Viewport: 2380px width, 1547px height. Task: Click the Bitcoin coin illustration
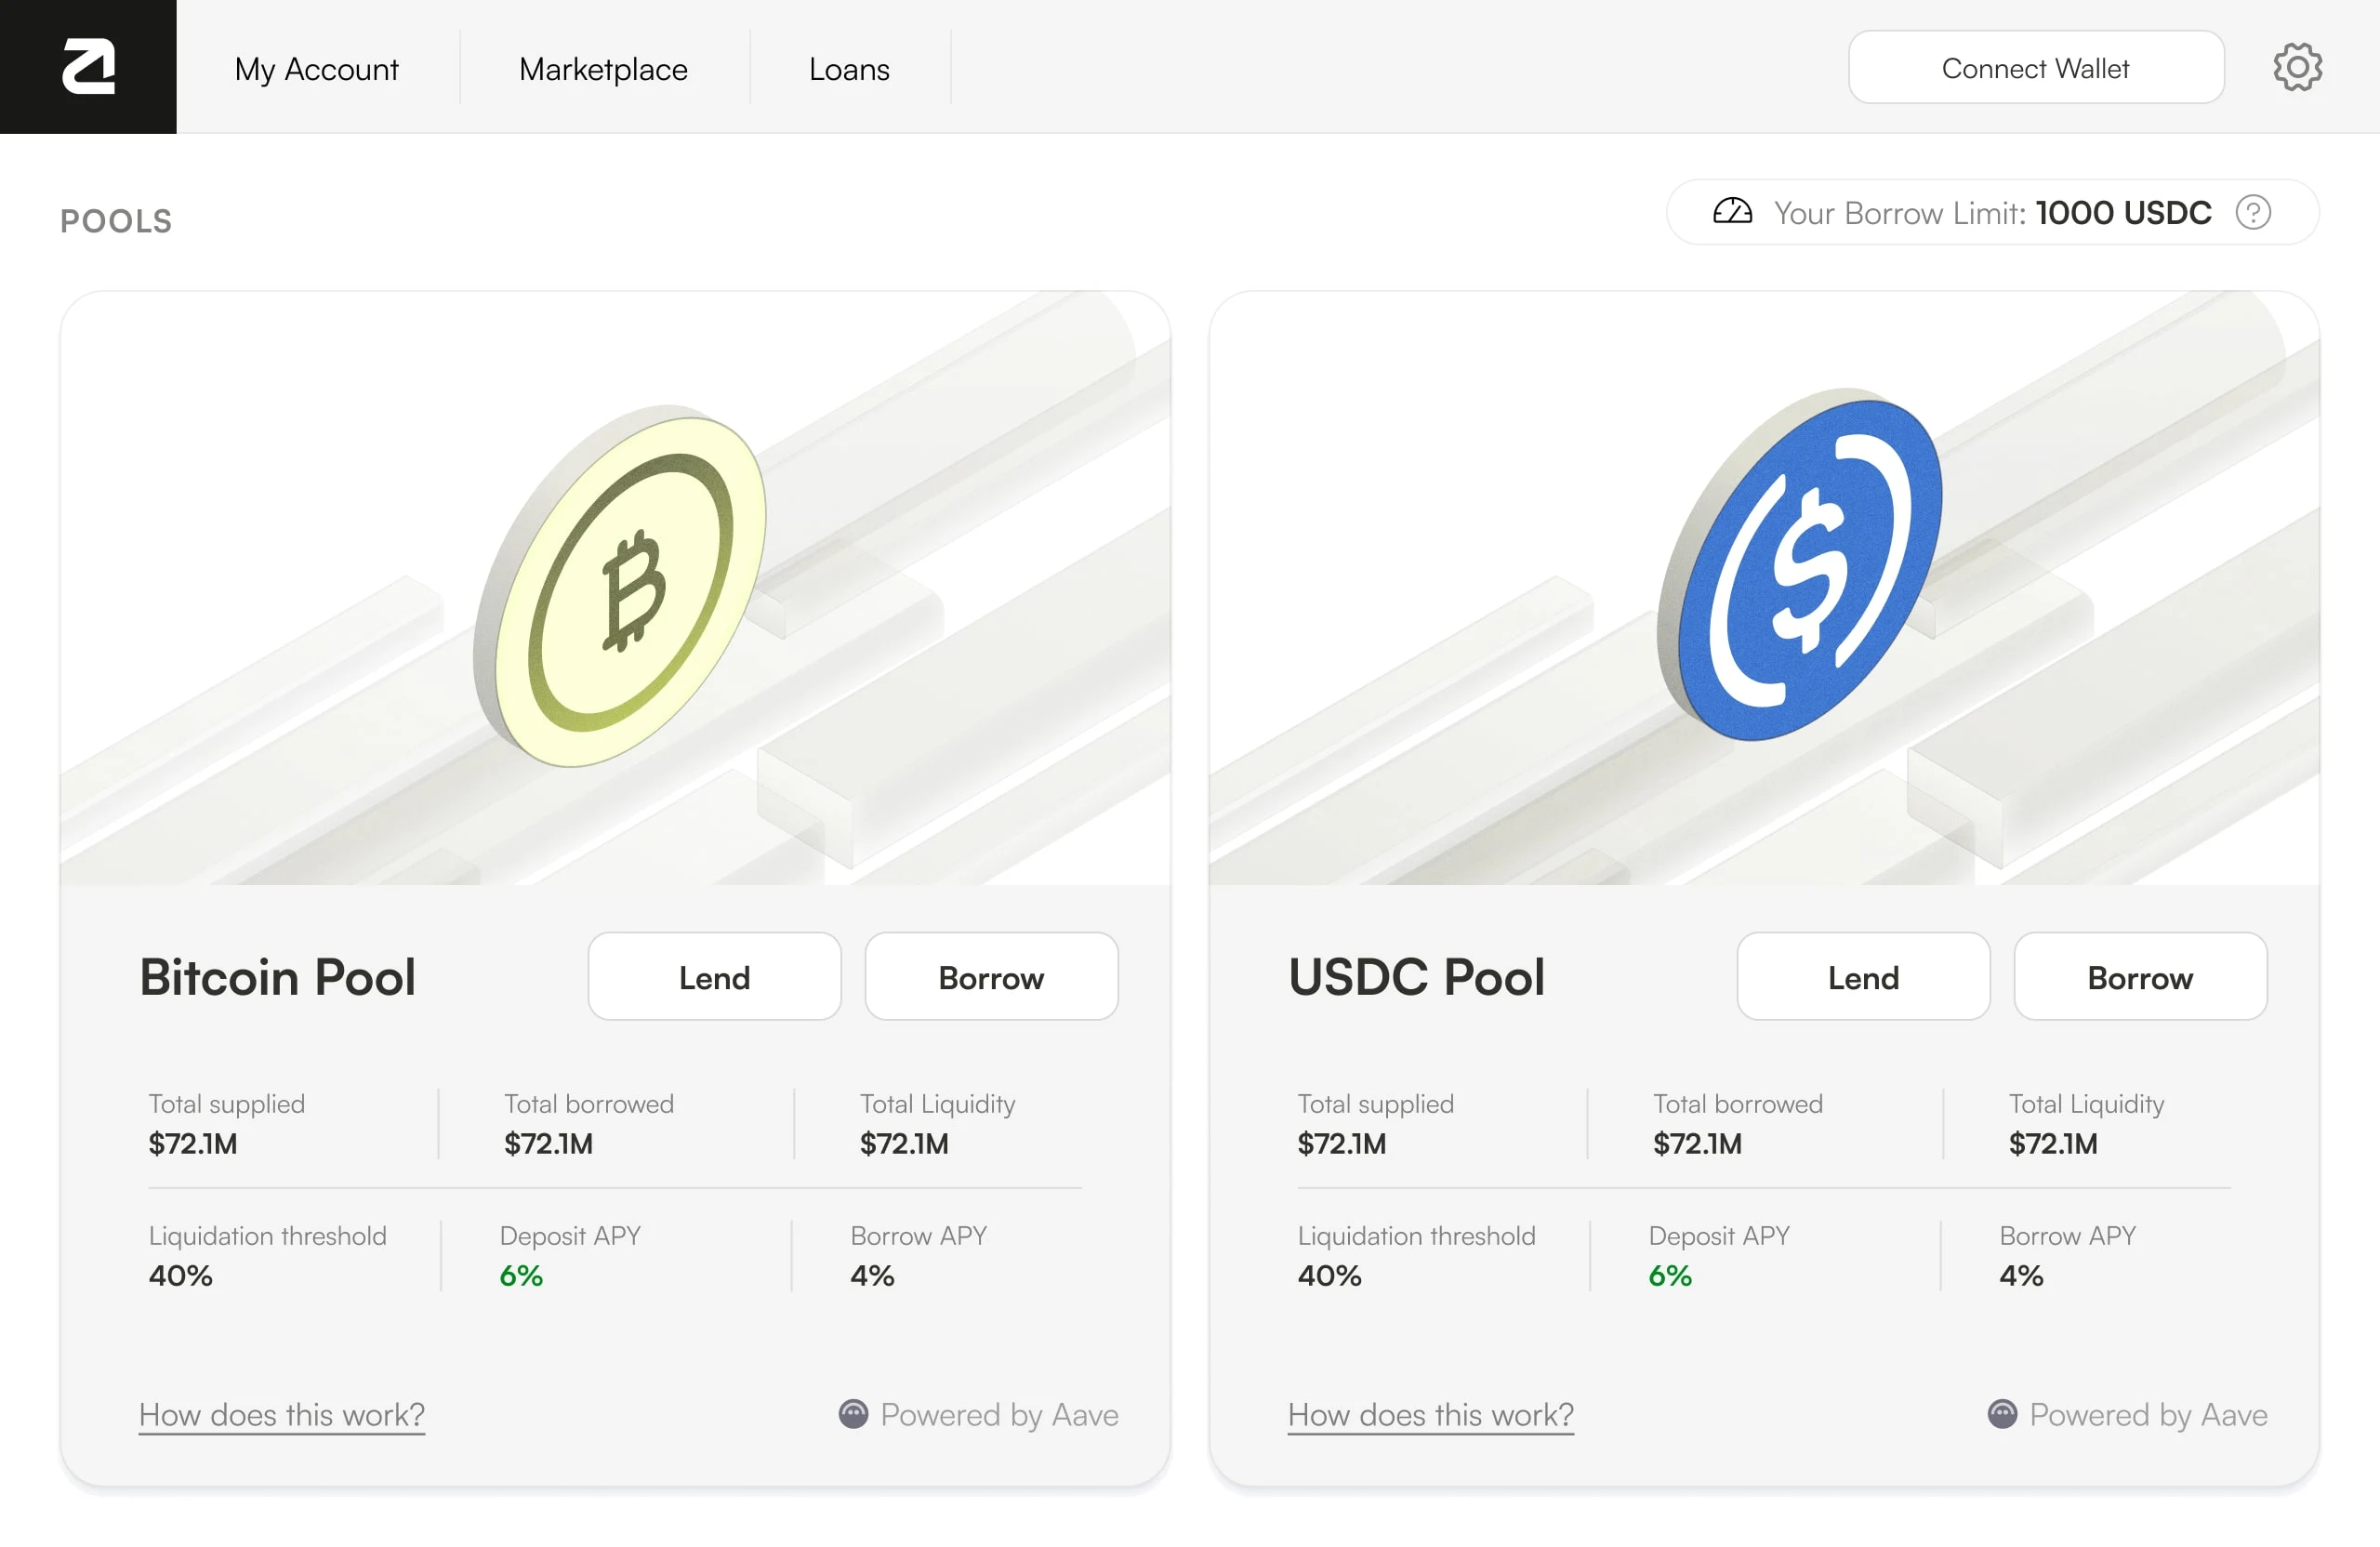(622, 587)
